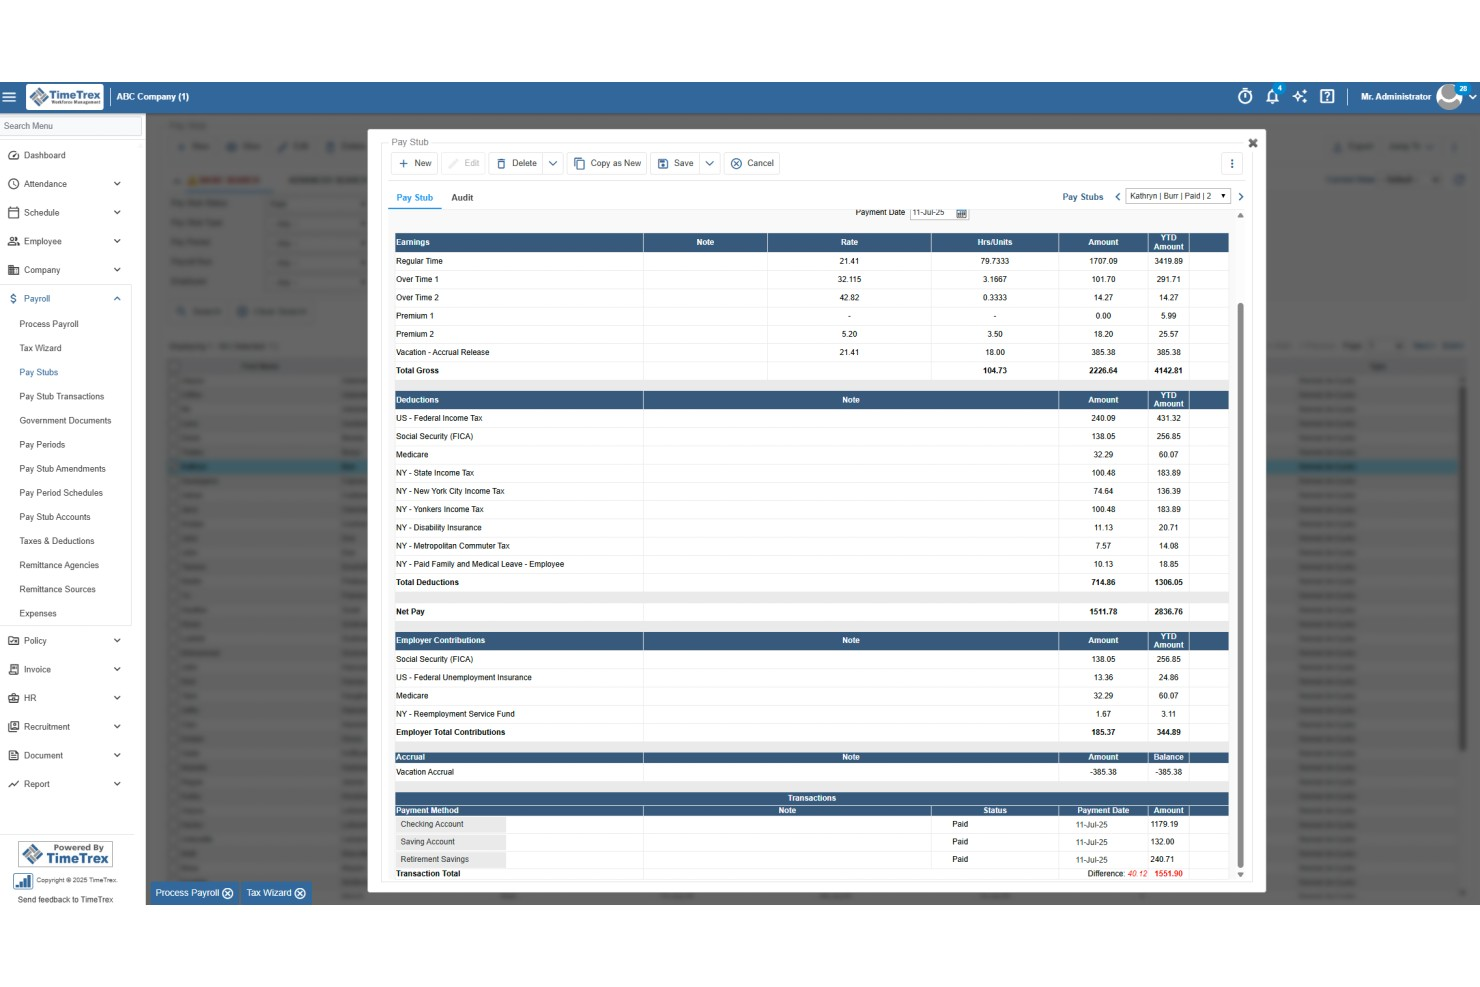The image size is (1480, 987).
Task: Close the Tax Wizard bottom tab
Action: pos(300,893)
